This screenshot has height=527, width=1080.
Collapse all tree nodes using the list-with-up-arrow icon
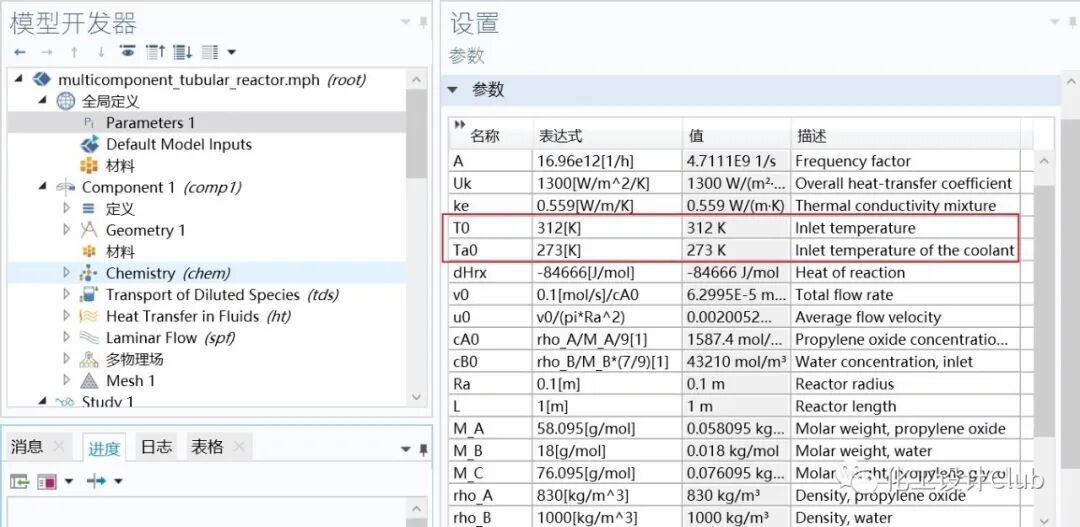pos(155,52)
